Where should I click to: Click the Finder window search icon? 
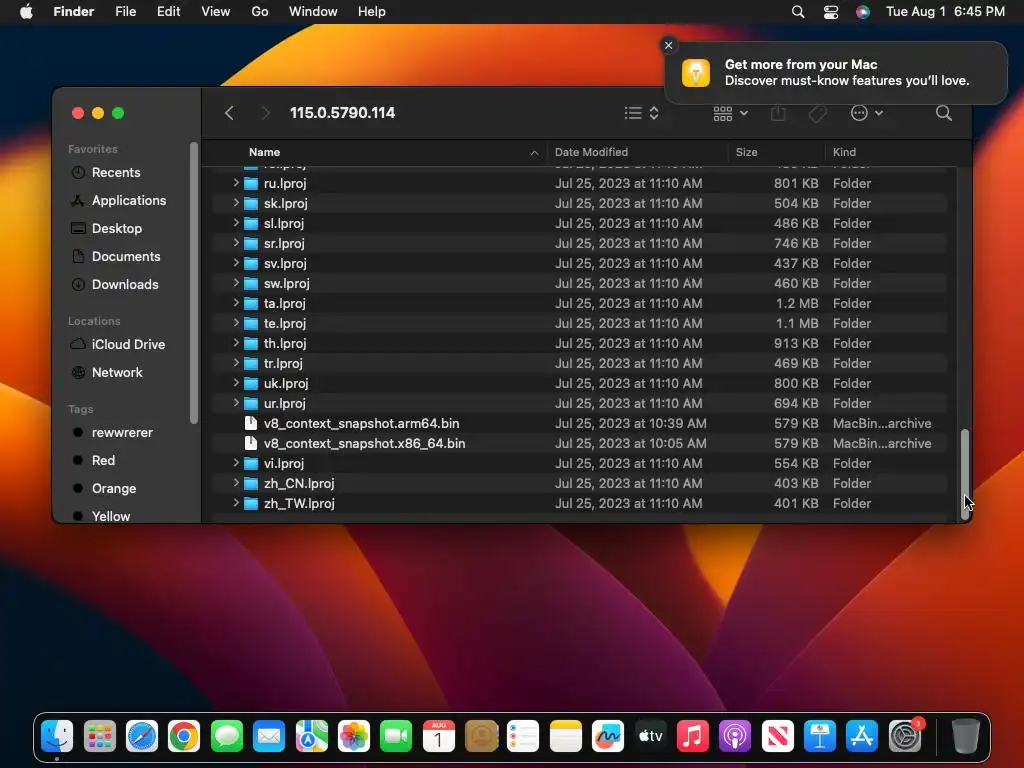point(944,113)
